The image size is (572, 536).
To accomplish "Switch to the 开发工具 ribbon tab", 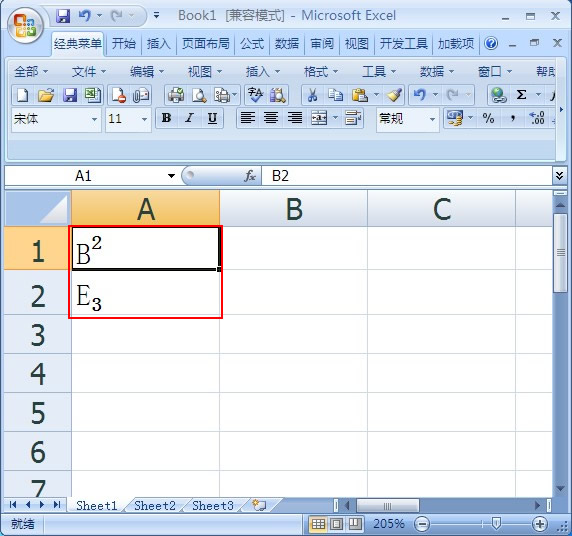I will coord(403,44).
